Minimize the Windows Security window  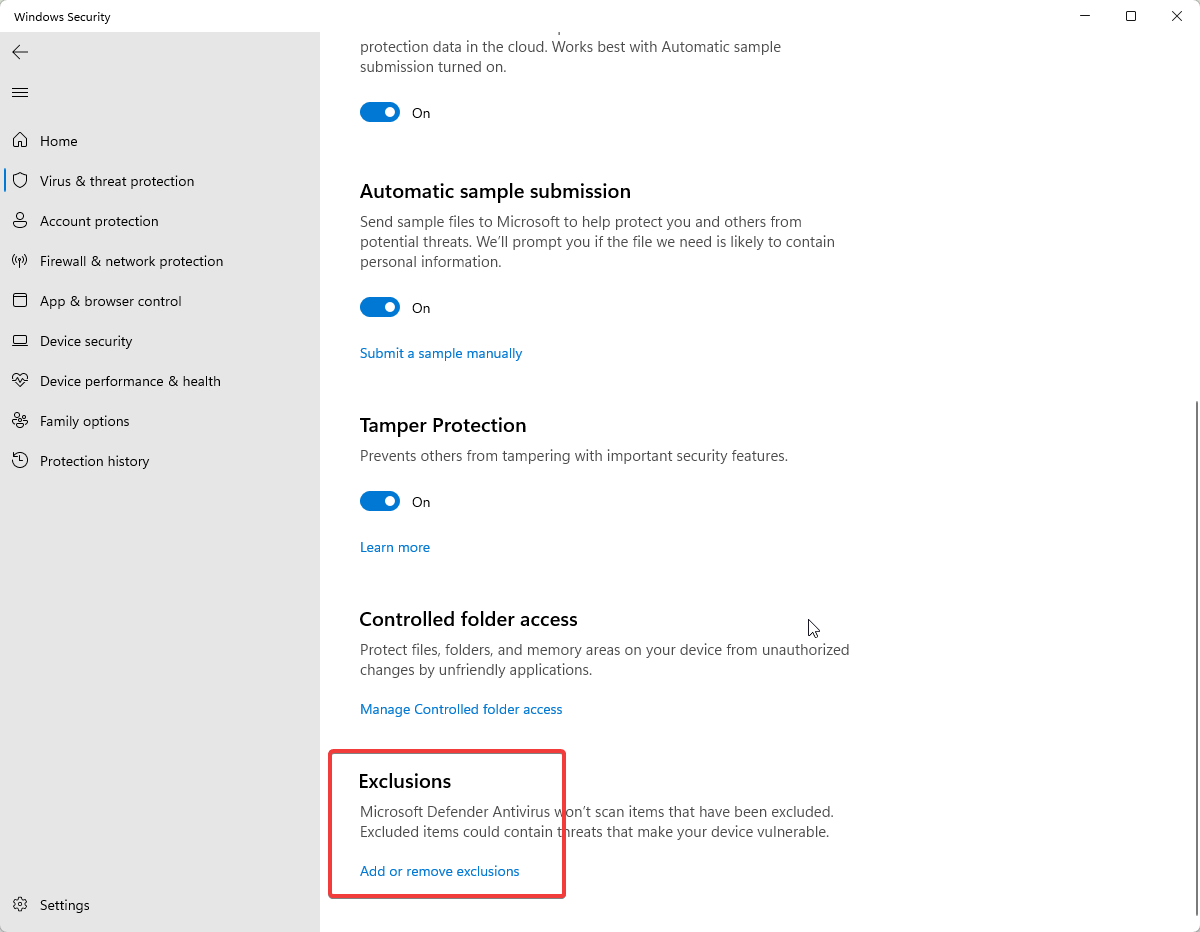tap(1085, 16)
